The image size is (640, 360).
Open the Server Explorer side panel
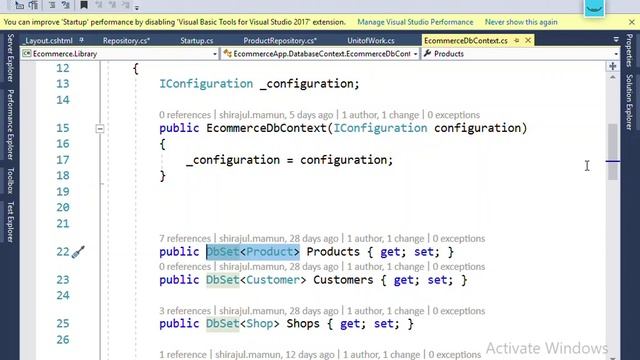[x=10, y=58]
